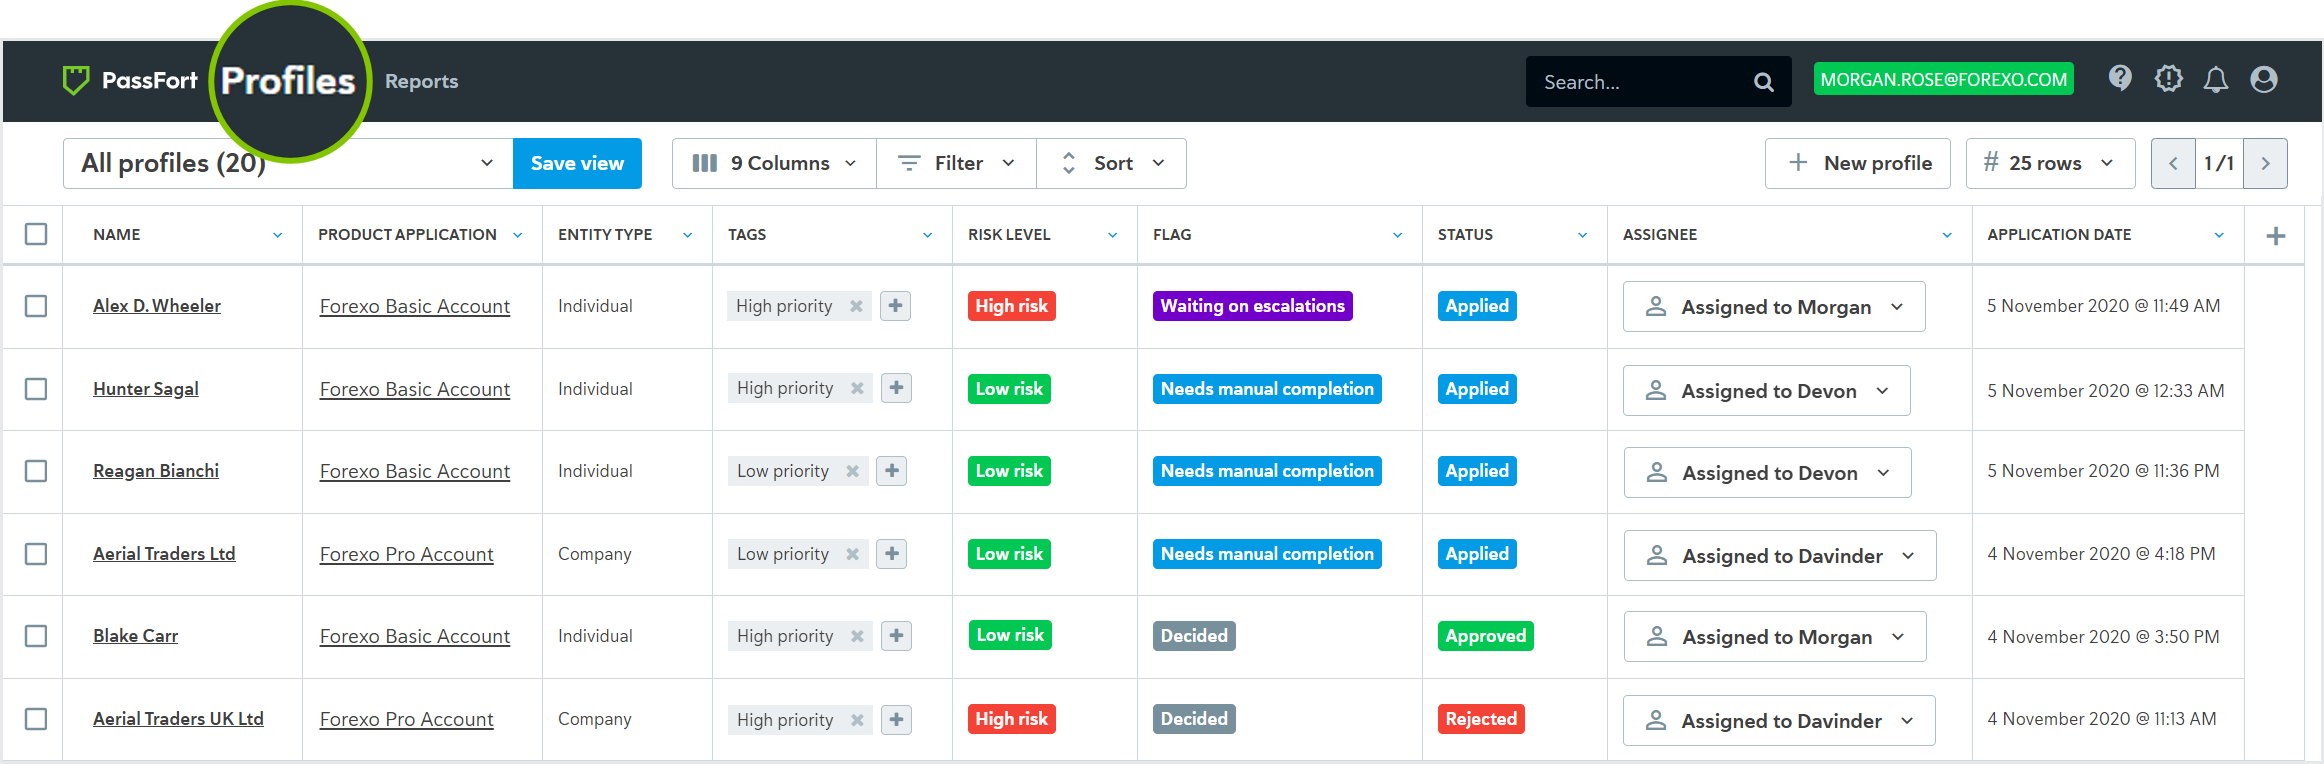Open the STATUS column header menu
Viewport: 2324px width, 764px height.
[1582, 235]
